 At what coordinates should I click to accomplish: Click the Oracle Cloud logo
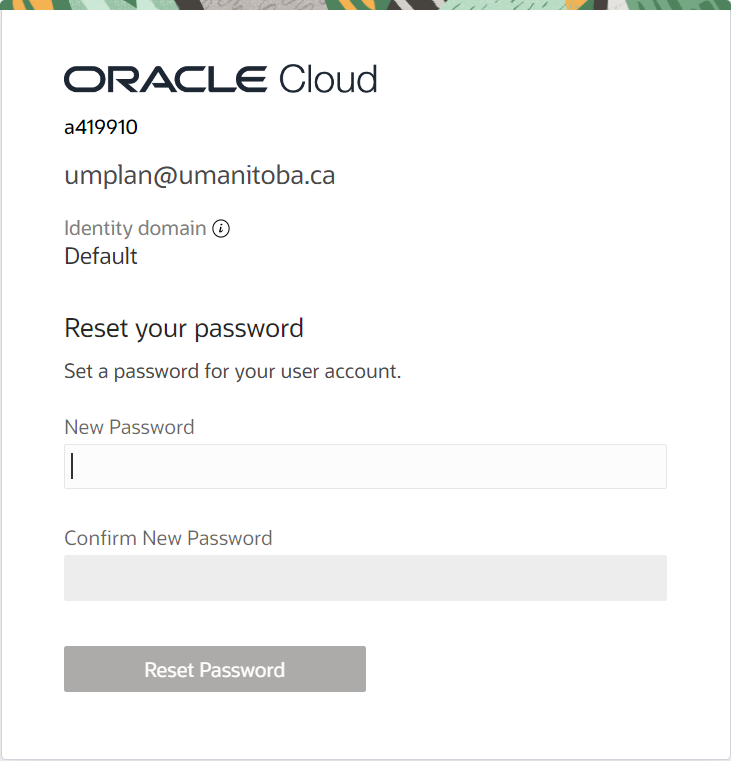point(220,79)
